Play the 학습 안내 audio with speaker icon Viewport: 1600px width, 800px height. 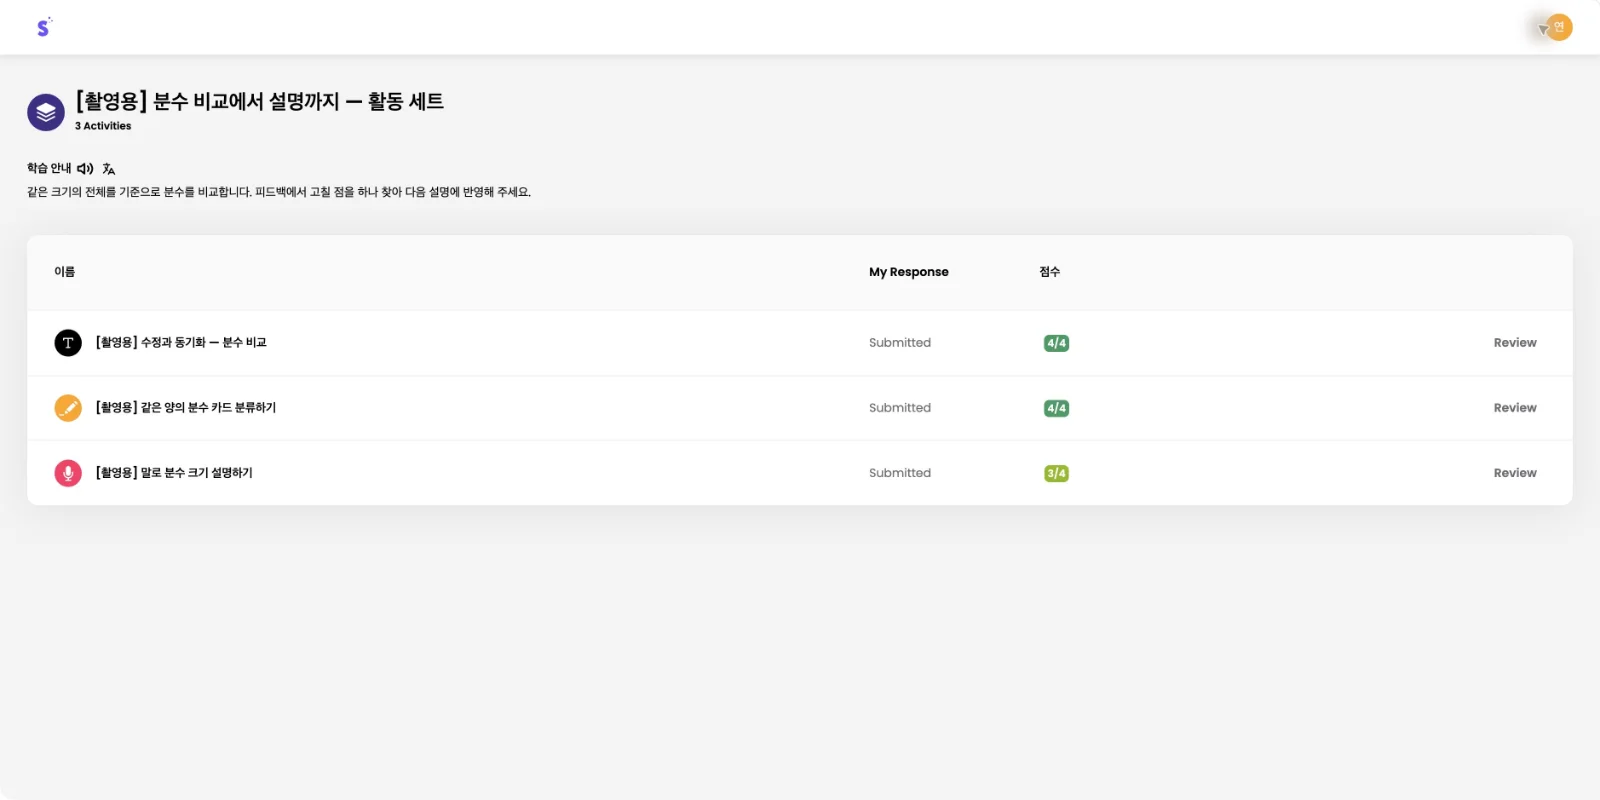pyautogui.click(x=85, y=169)
